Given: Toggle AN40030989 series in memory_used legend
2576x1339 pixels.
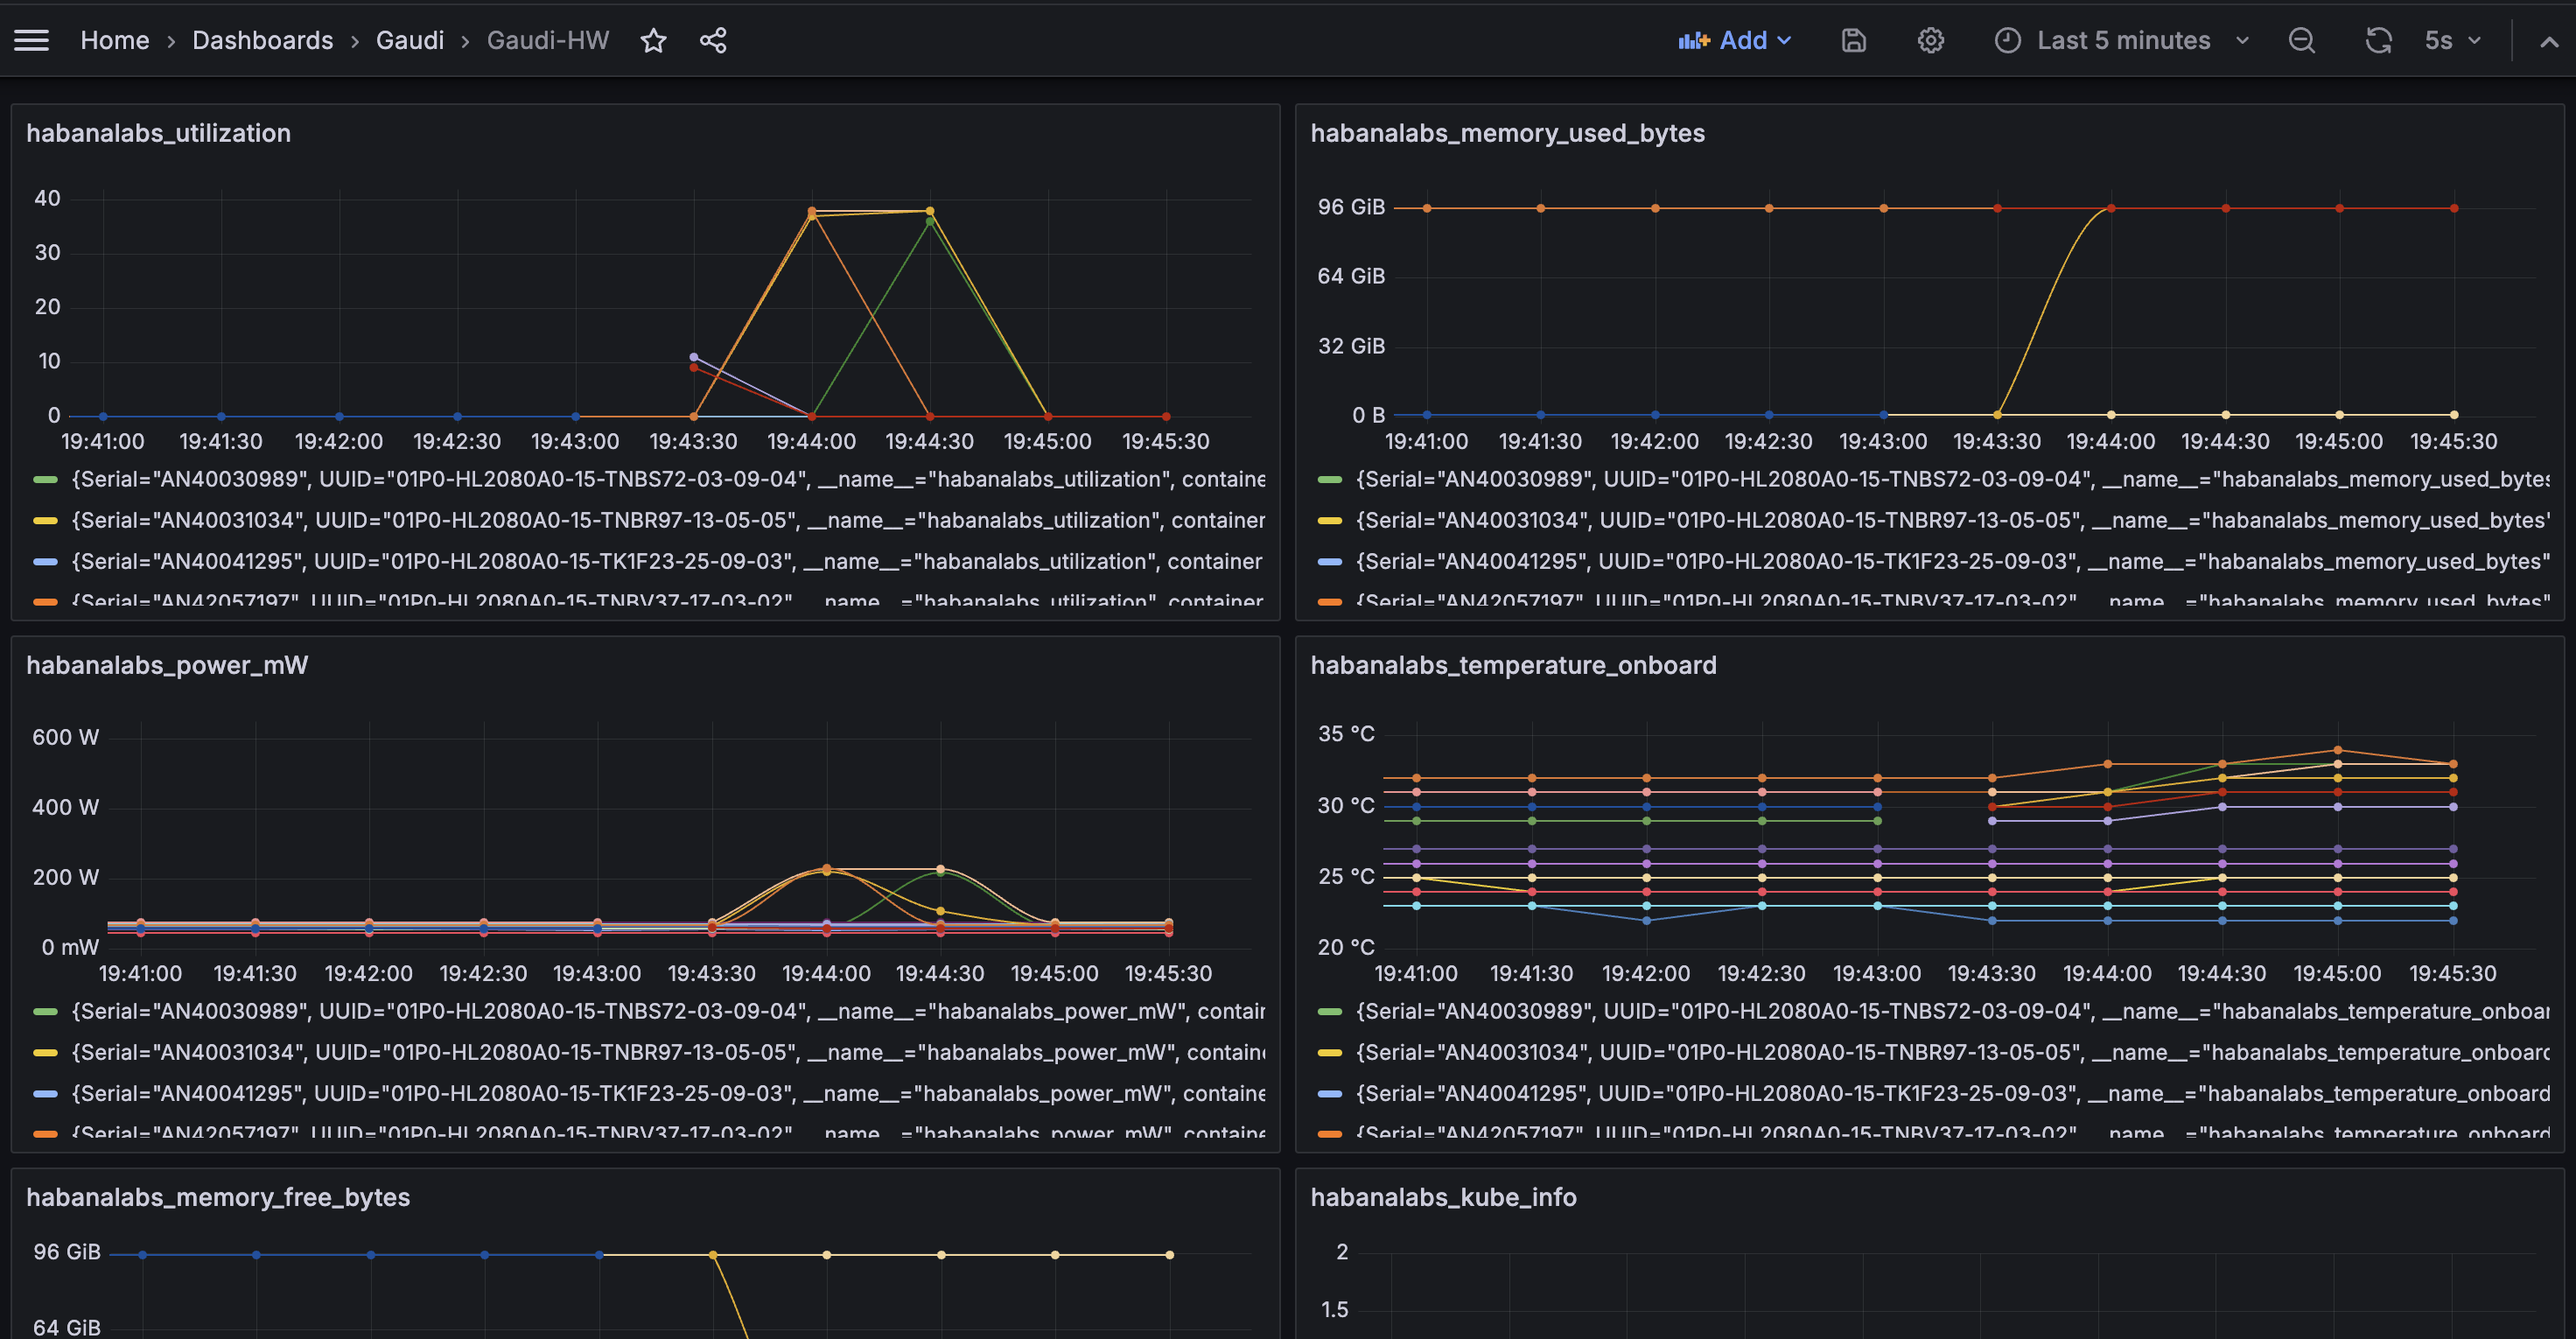Looking at the screenshot, I should tap(1952, 479).
